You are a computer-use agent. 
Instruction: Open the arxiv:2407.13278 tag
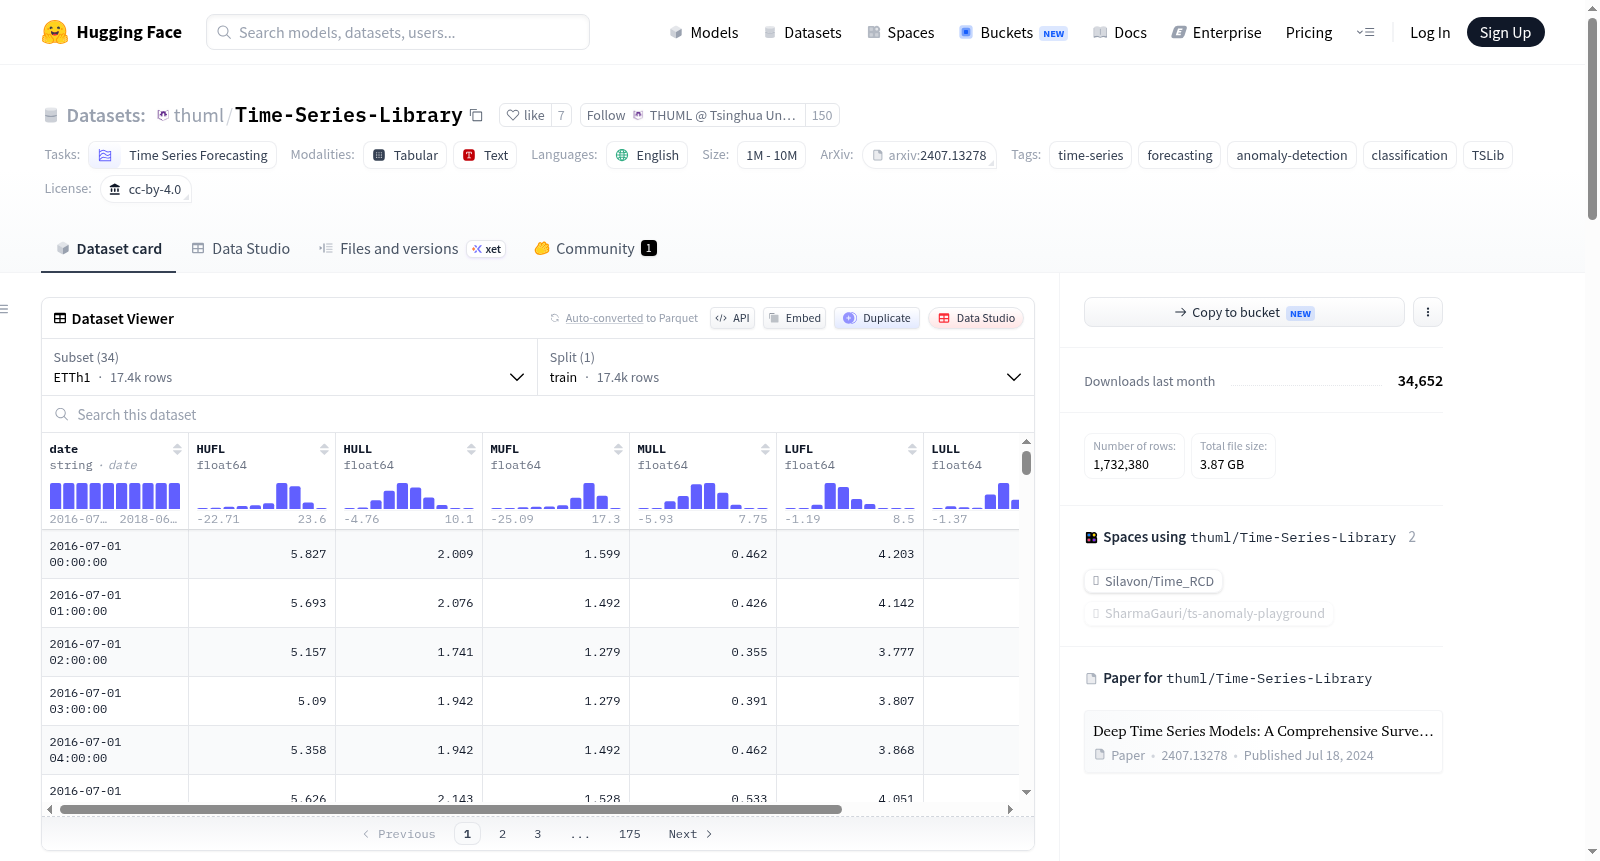point(929,155)
